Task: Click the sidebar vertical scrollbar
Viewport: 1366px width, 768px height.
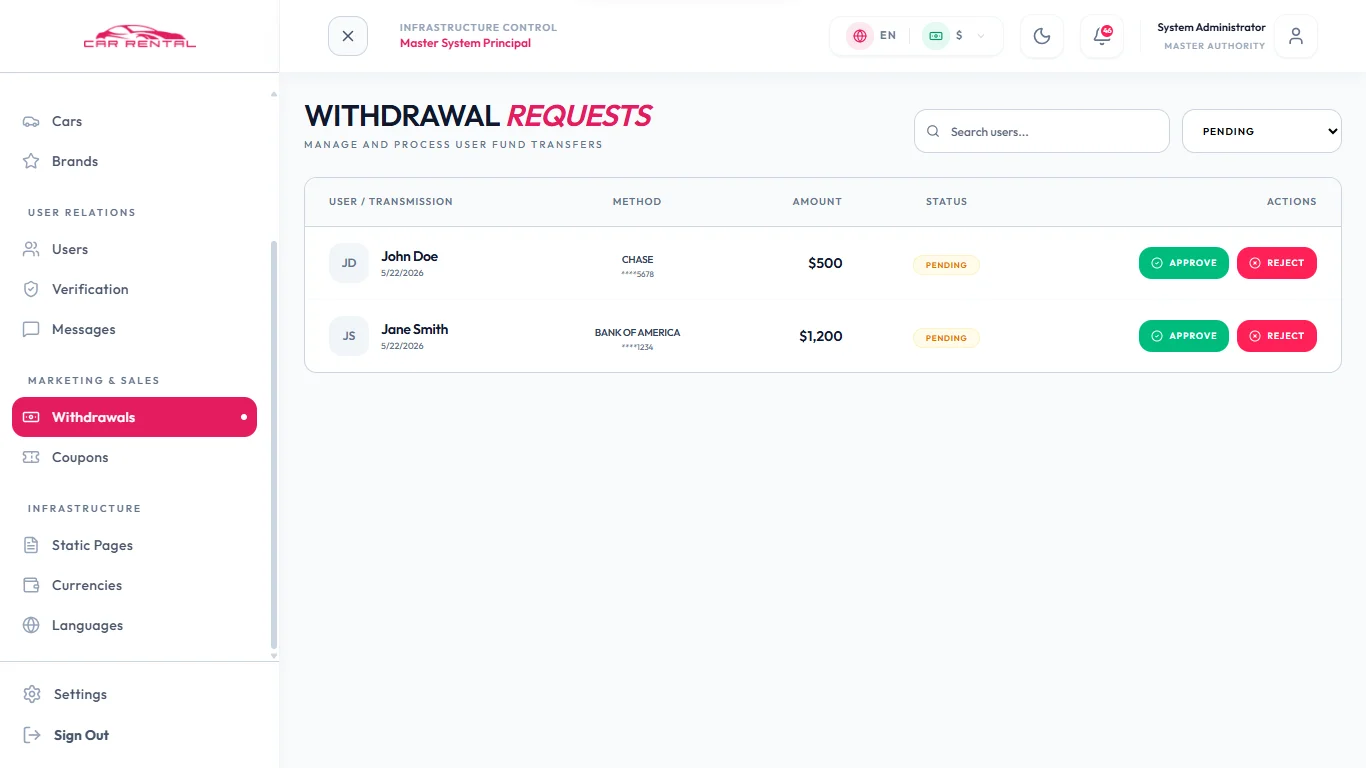Action: pos(274,445)
